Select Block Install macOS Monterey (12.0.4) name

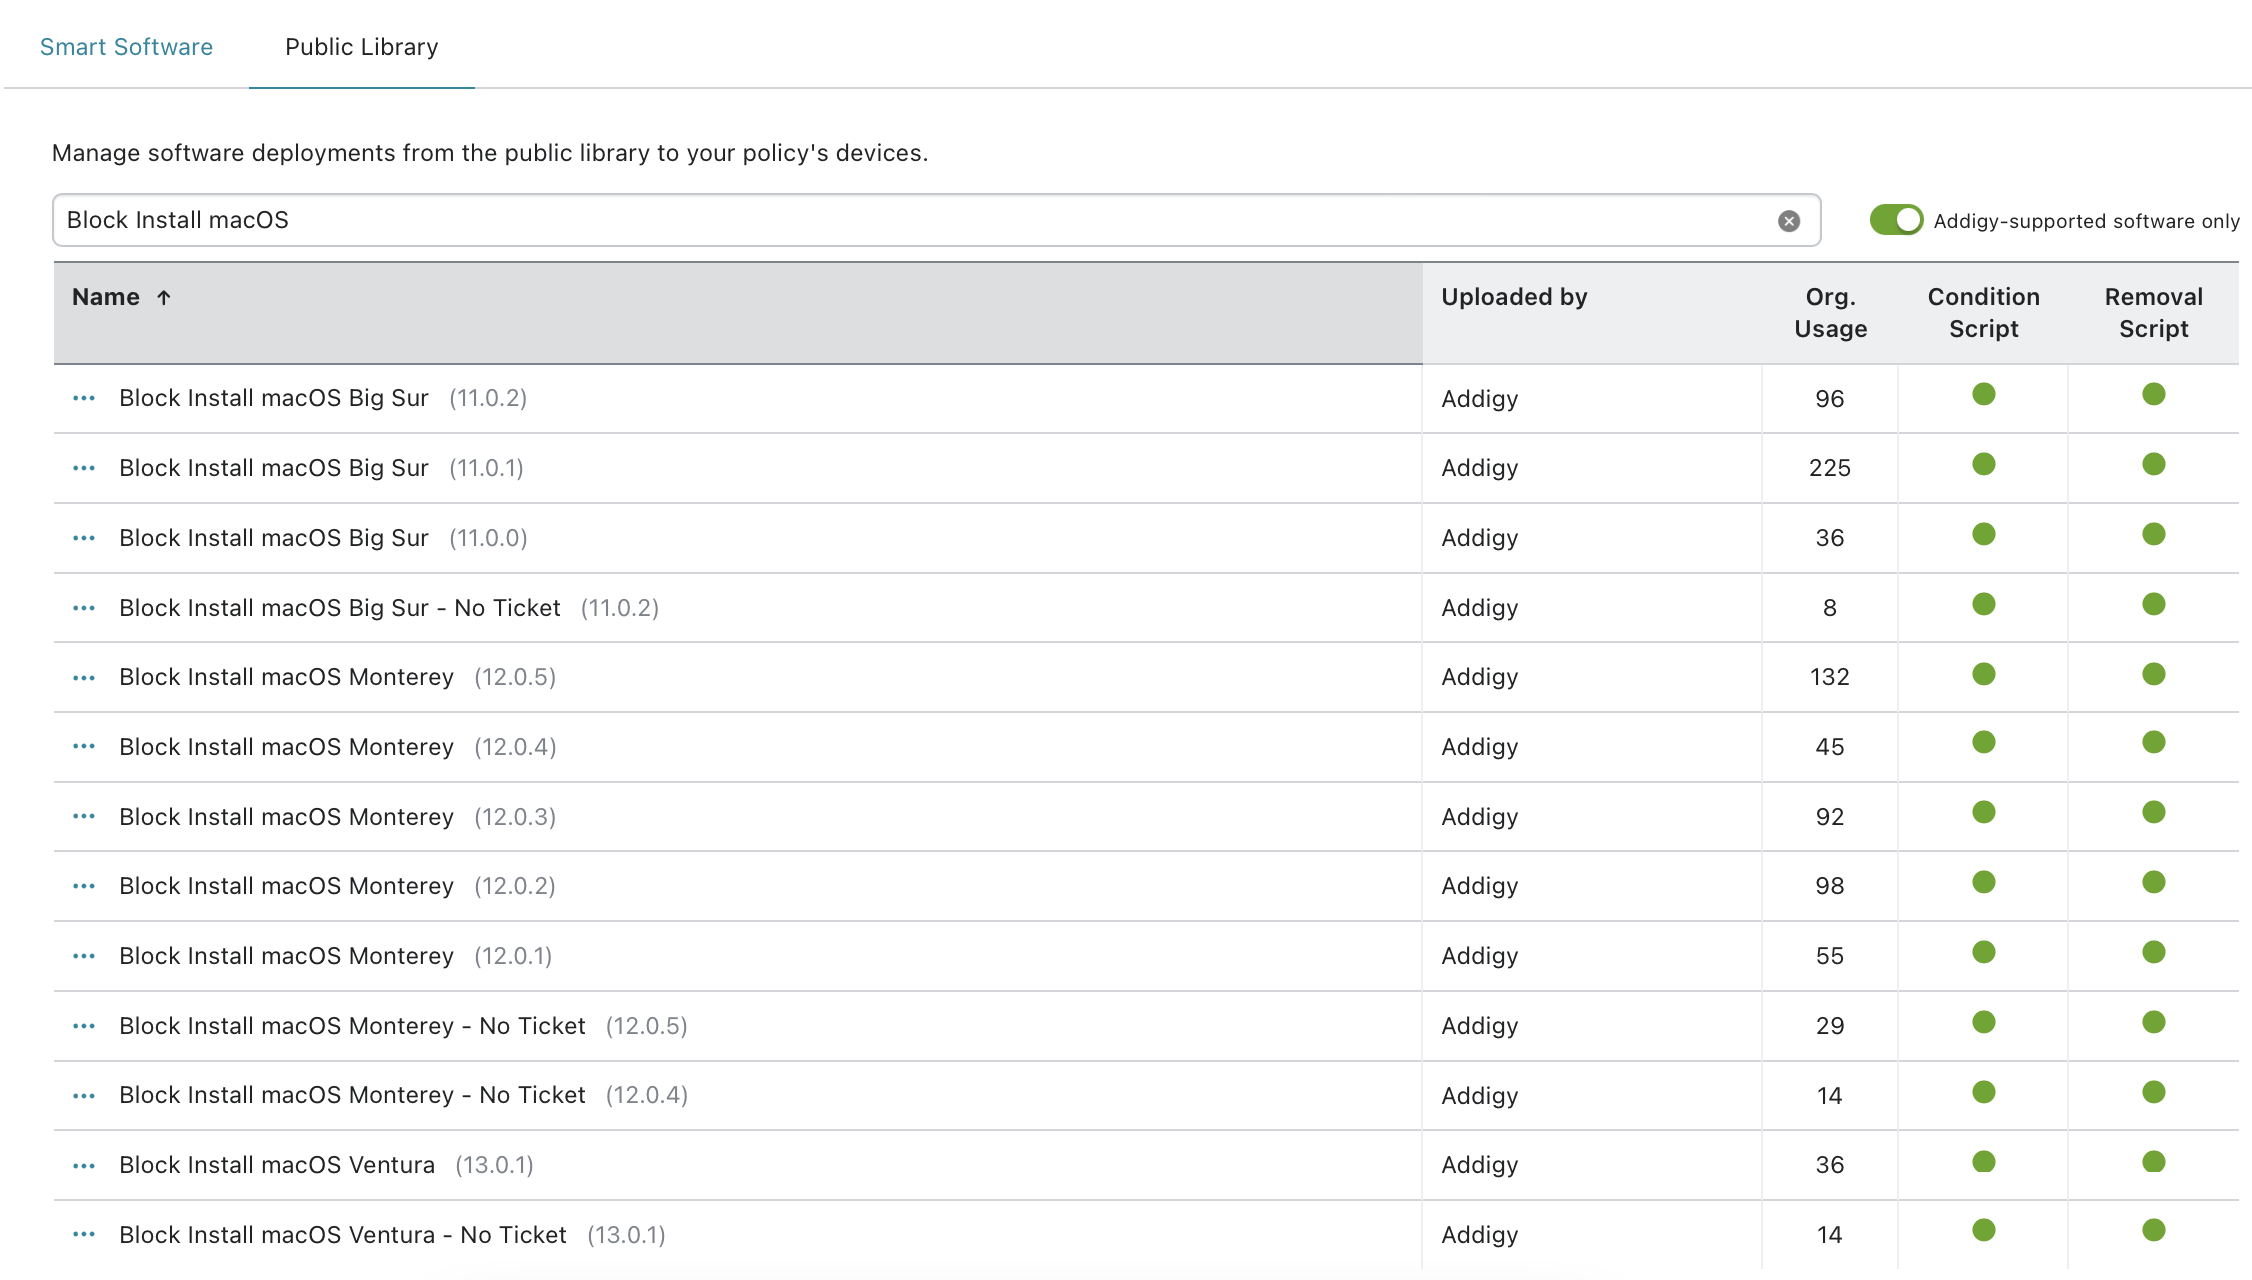tap(286, 747)
